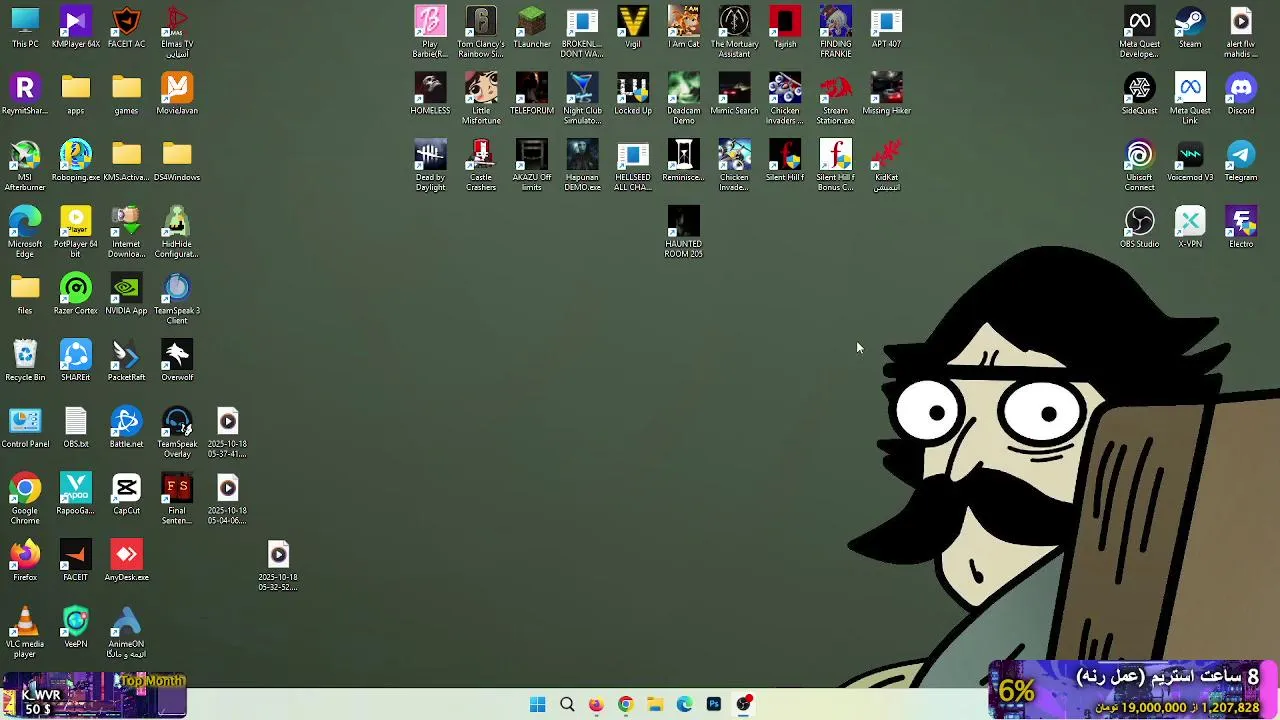
Task: Open the DS4Windows folder
Action: [x=177, y=161]
